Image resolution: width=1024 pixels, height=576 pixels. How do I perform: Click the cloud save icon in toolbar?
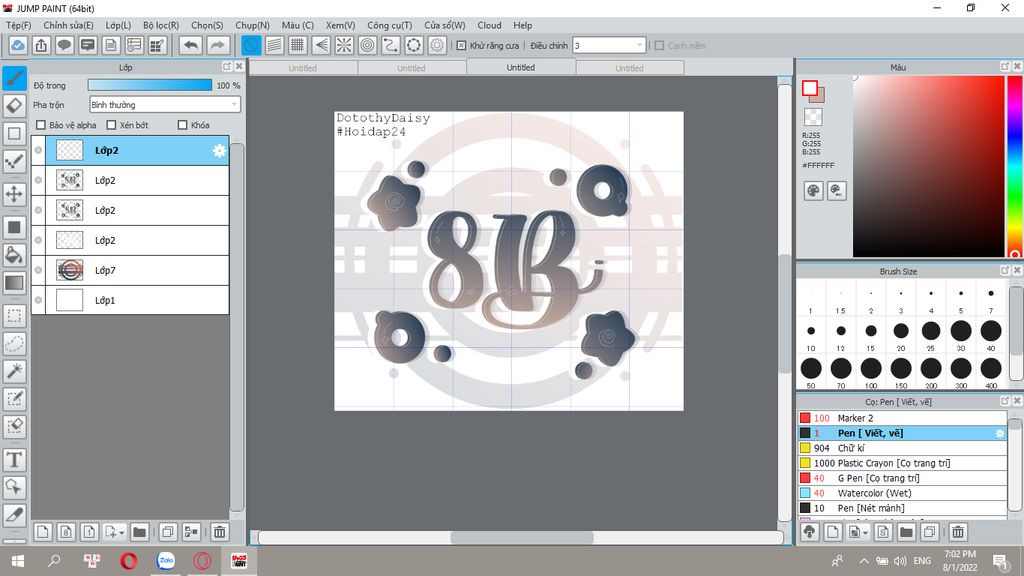(18, 45)
